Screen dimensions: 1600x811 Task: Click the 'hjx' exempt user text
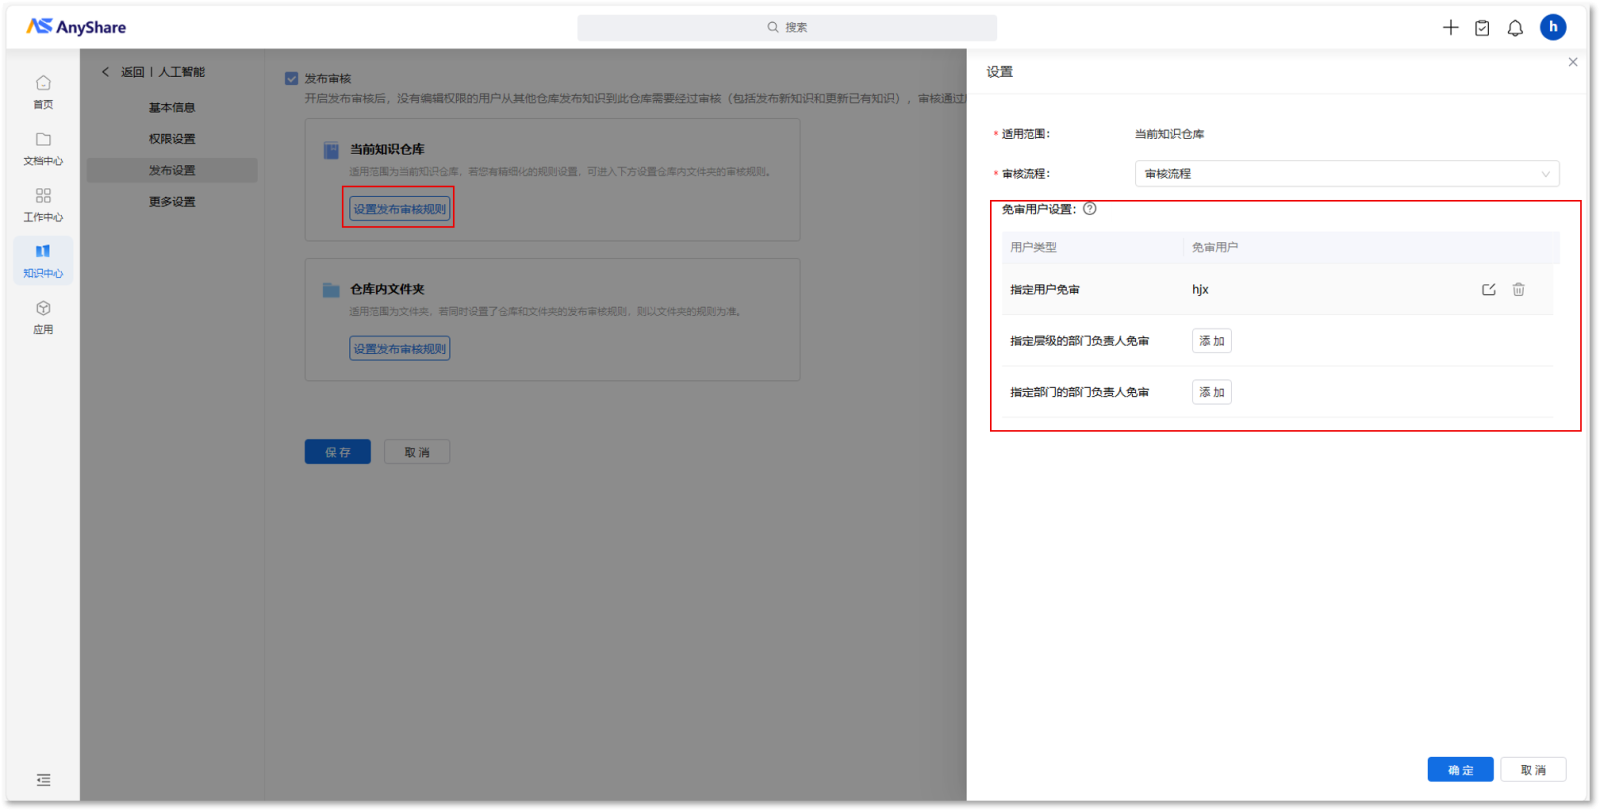point(1200,290)
